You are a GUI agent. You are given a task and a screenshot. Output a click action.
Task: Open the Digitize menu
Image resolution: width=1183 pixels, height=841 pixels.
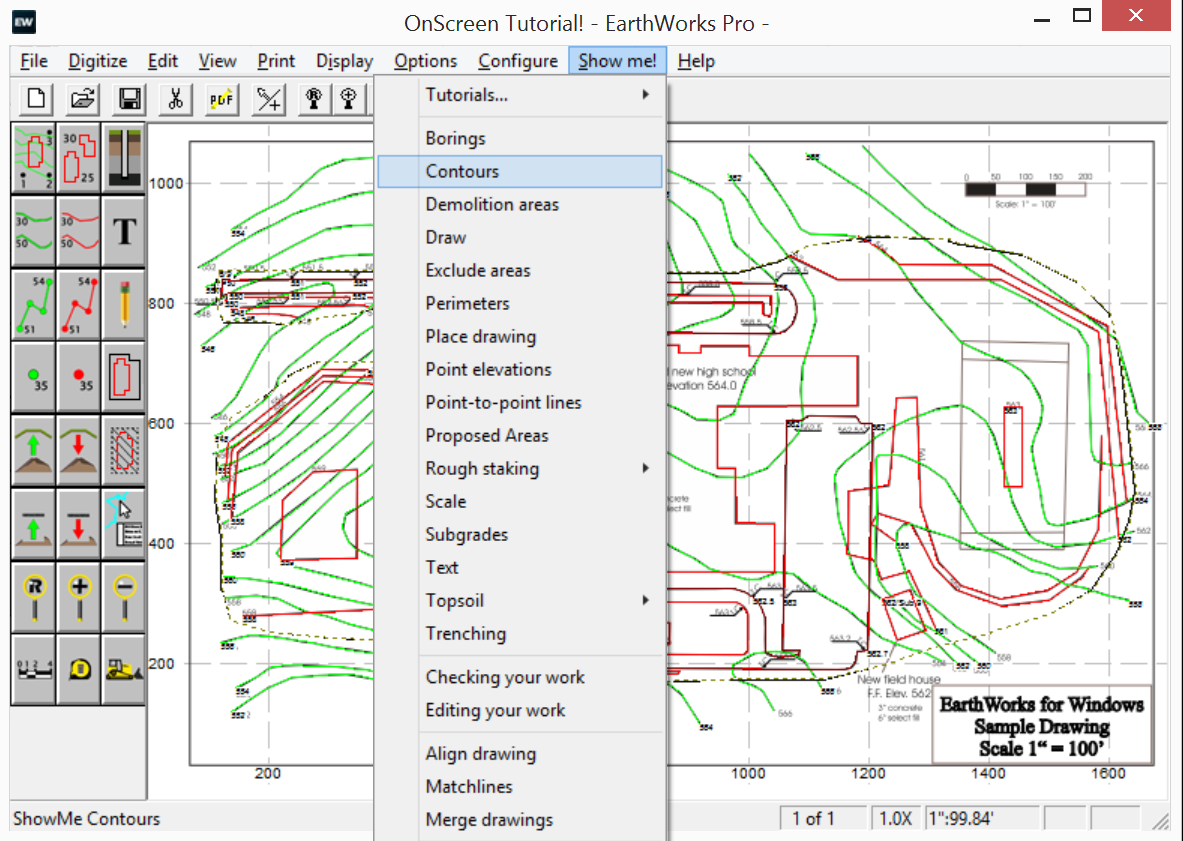click(x=97, y=61)
